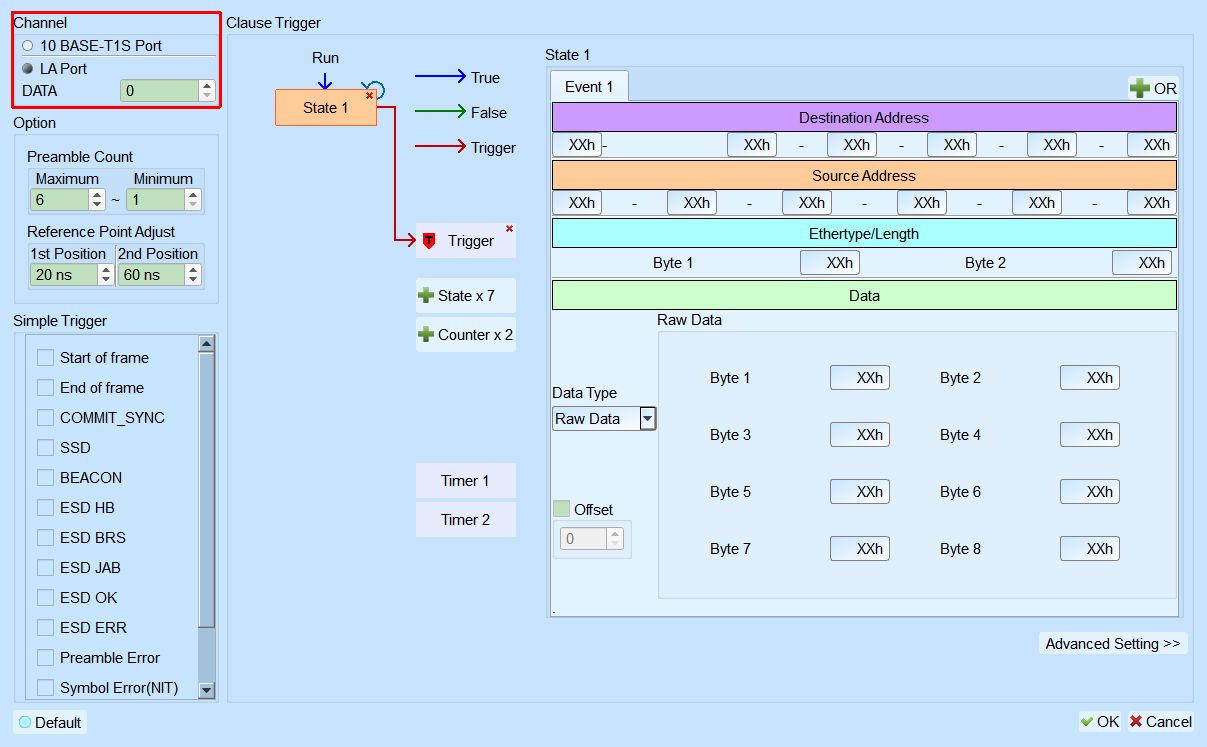The image size is (1207, 747).
Task: Click the Simple Trigger list scrollbar thumb
Action: click(x=207, y=490)
